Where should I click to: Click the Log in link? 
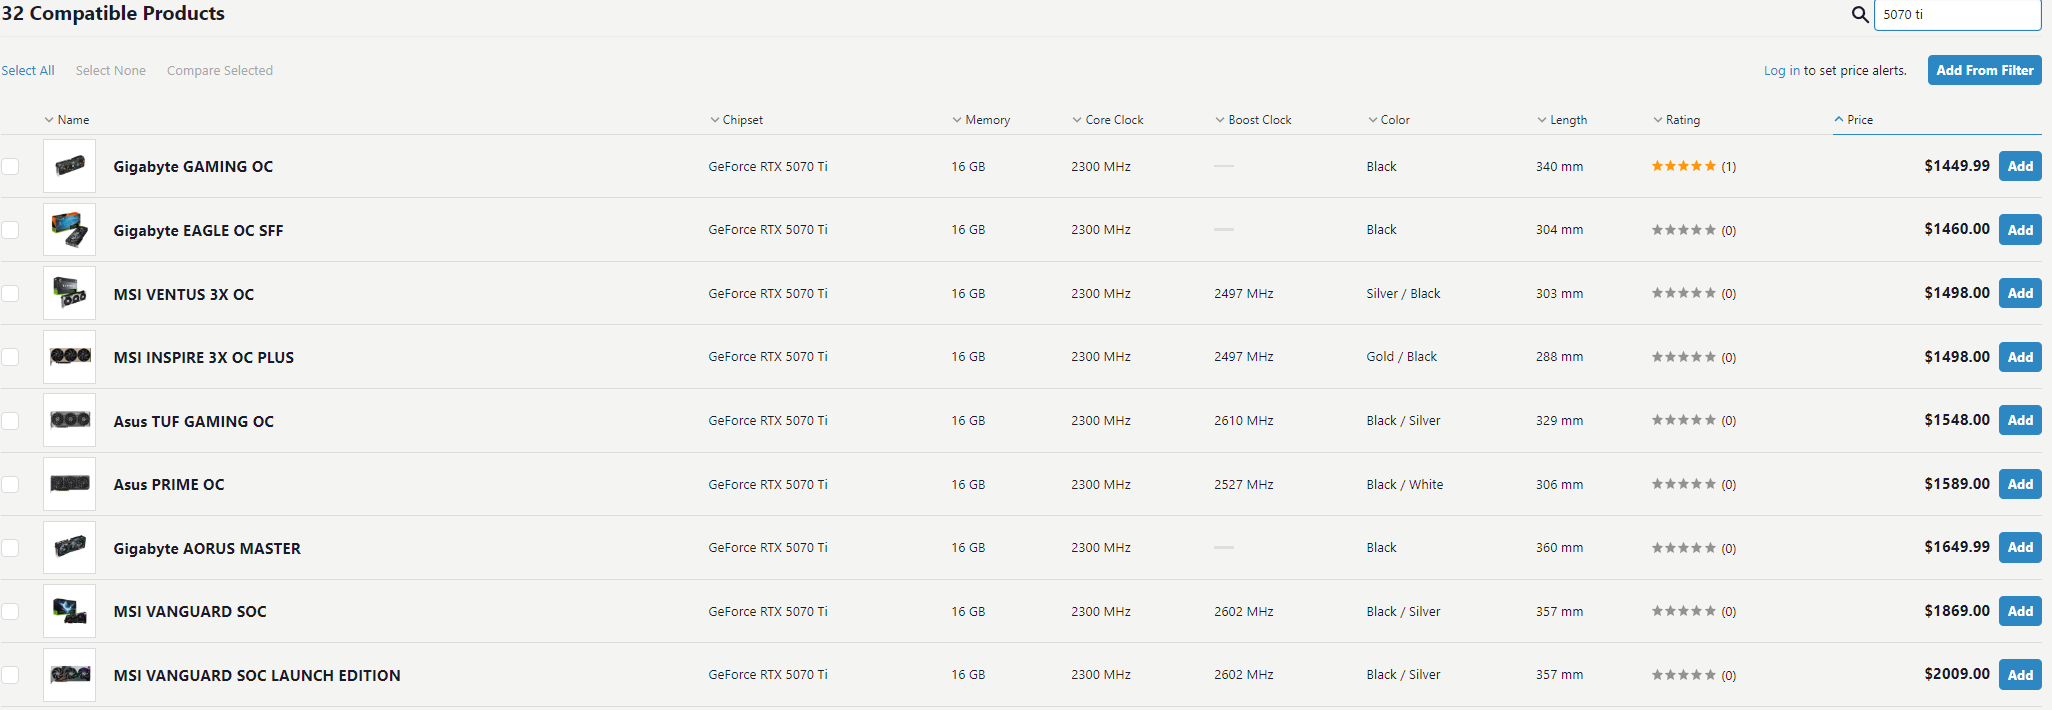tap(1781, 71)
